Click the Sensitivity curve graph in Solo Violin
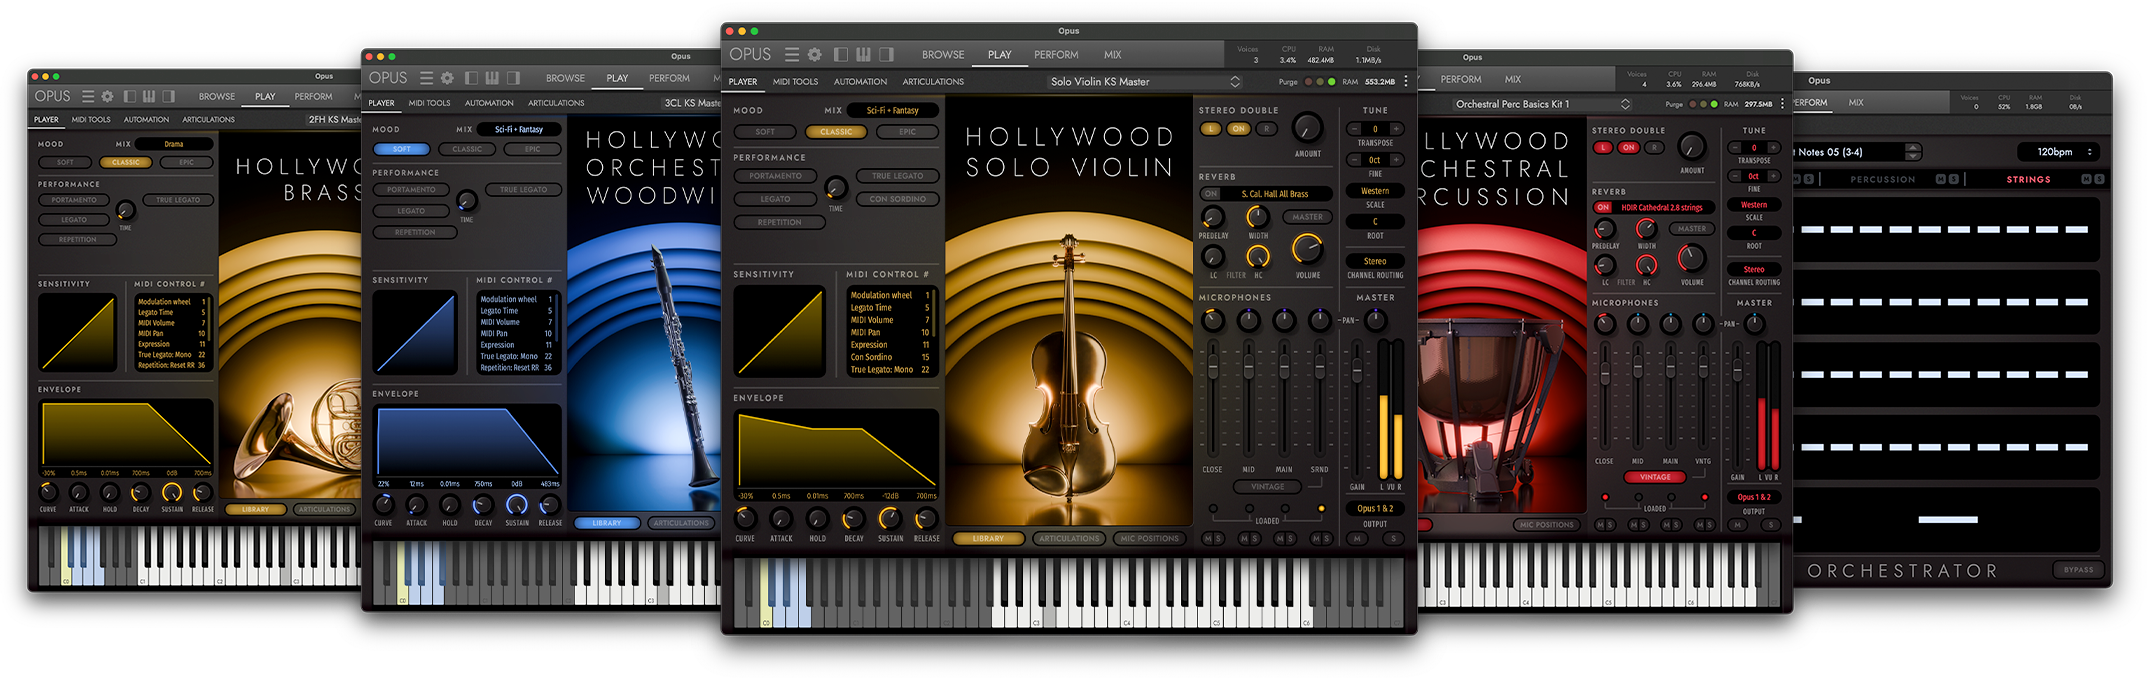2147x678 pixels. click(779, 331)
